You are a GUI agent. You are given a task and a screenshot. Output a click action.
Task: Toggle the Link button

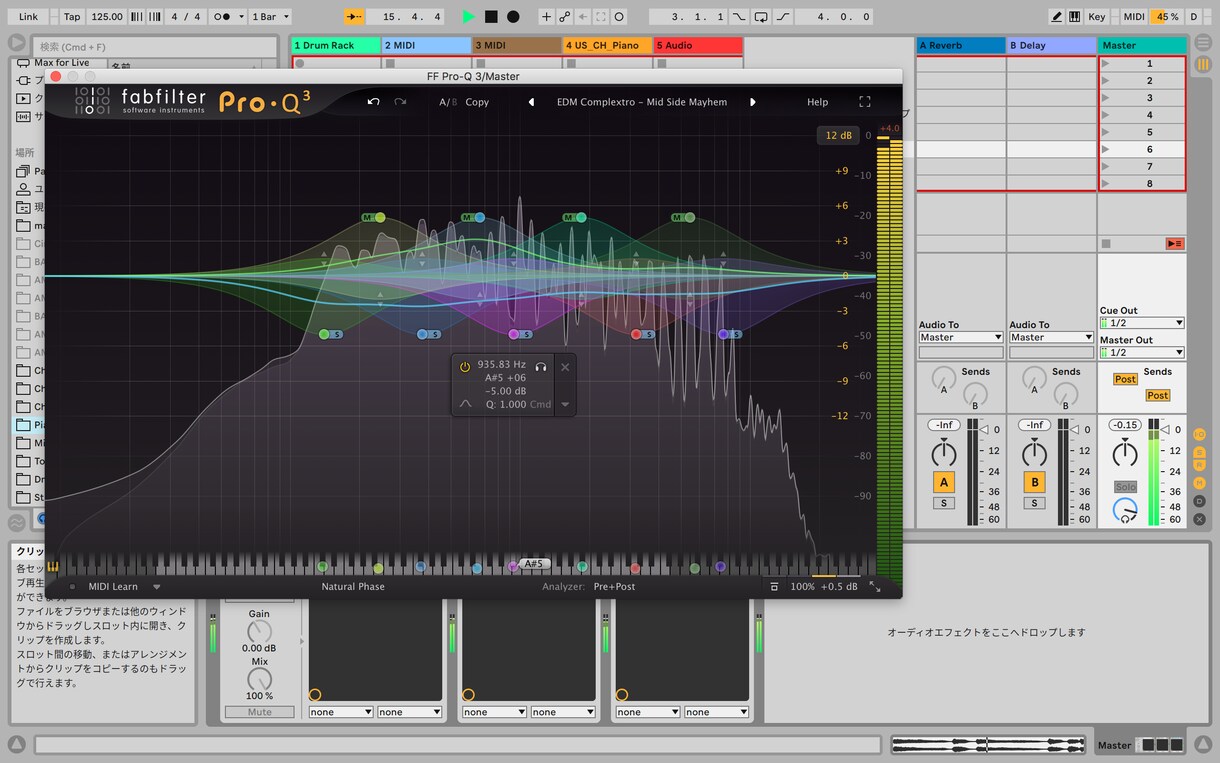click(x=29, y=17)
